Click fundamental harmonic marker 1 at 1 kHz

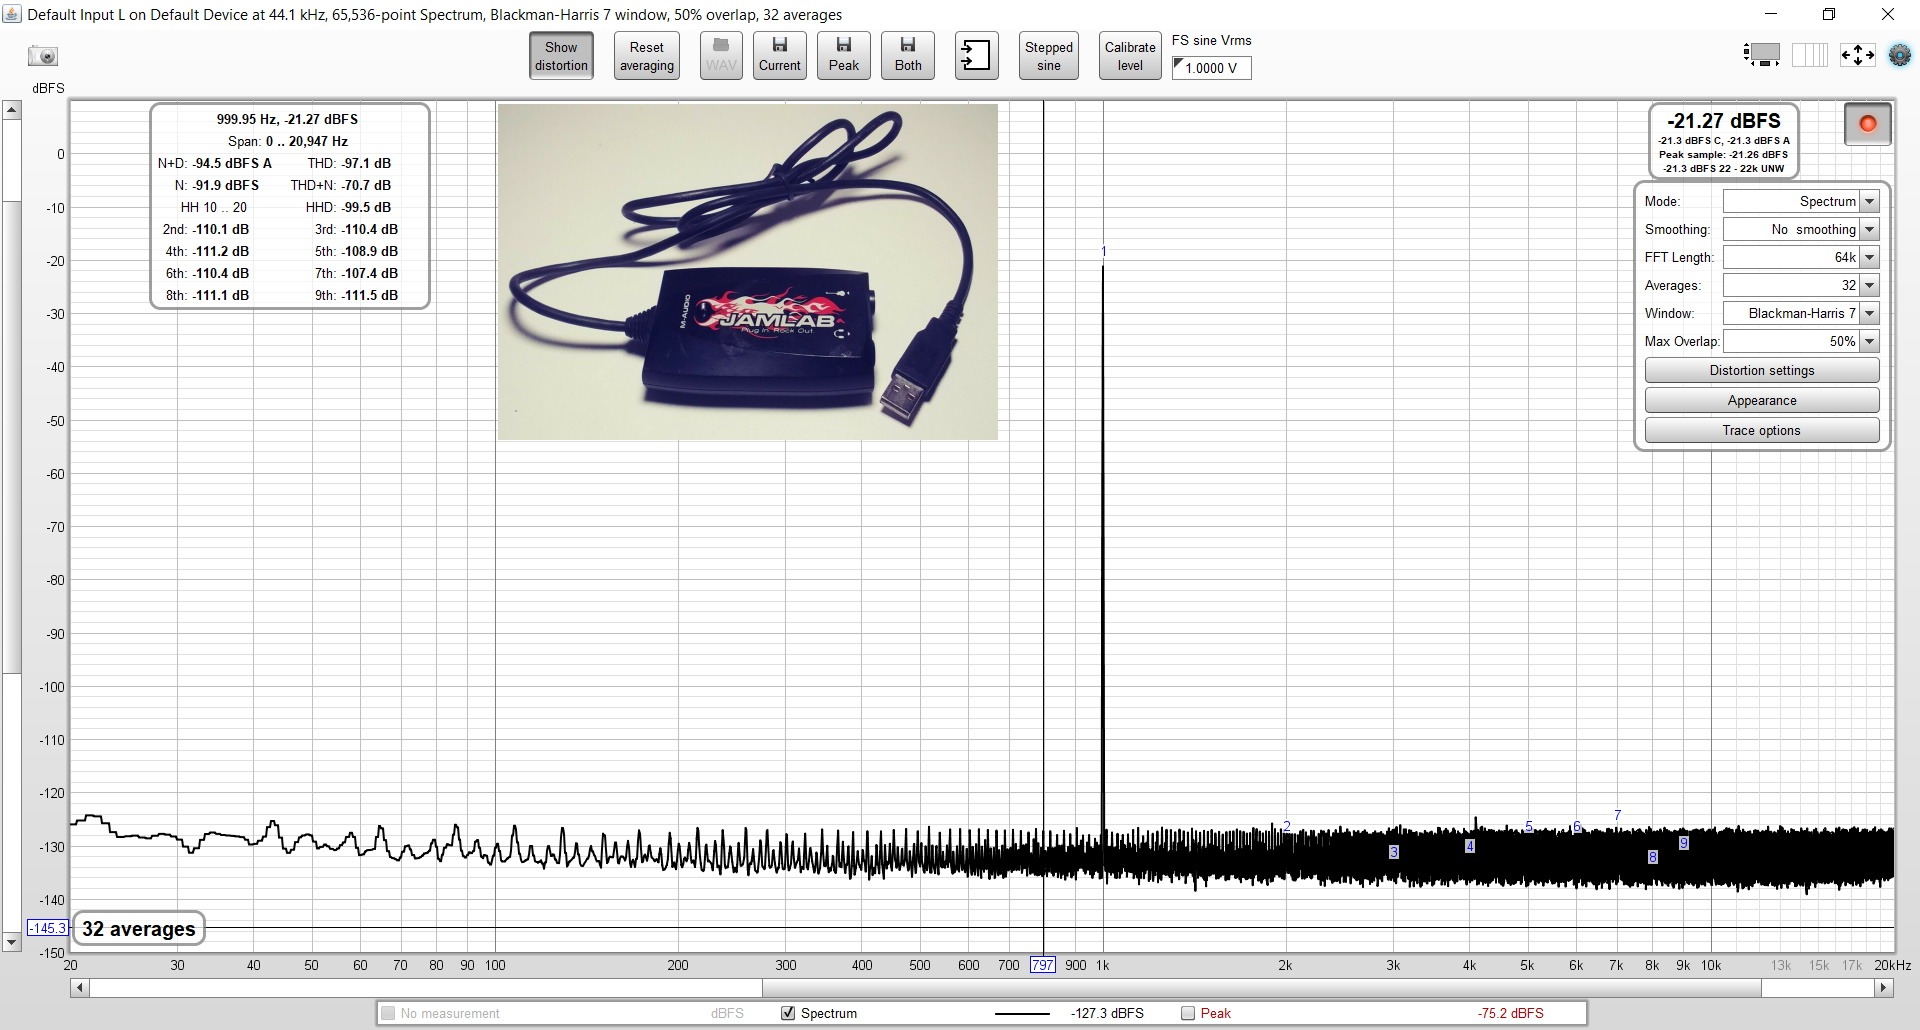[x=1103, y=251]
